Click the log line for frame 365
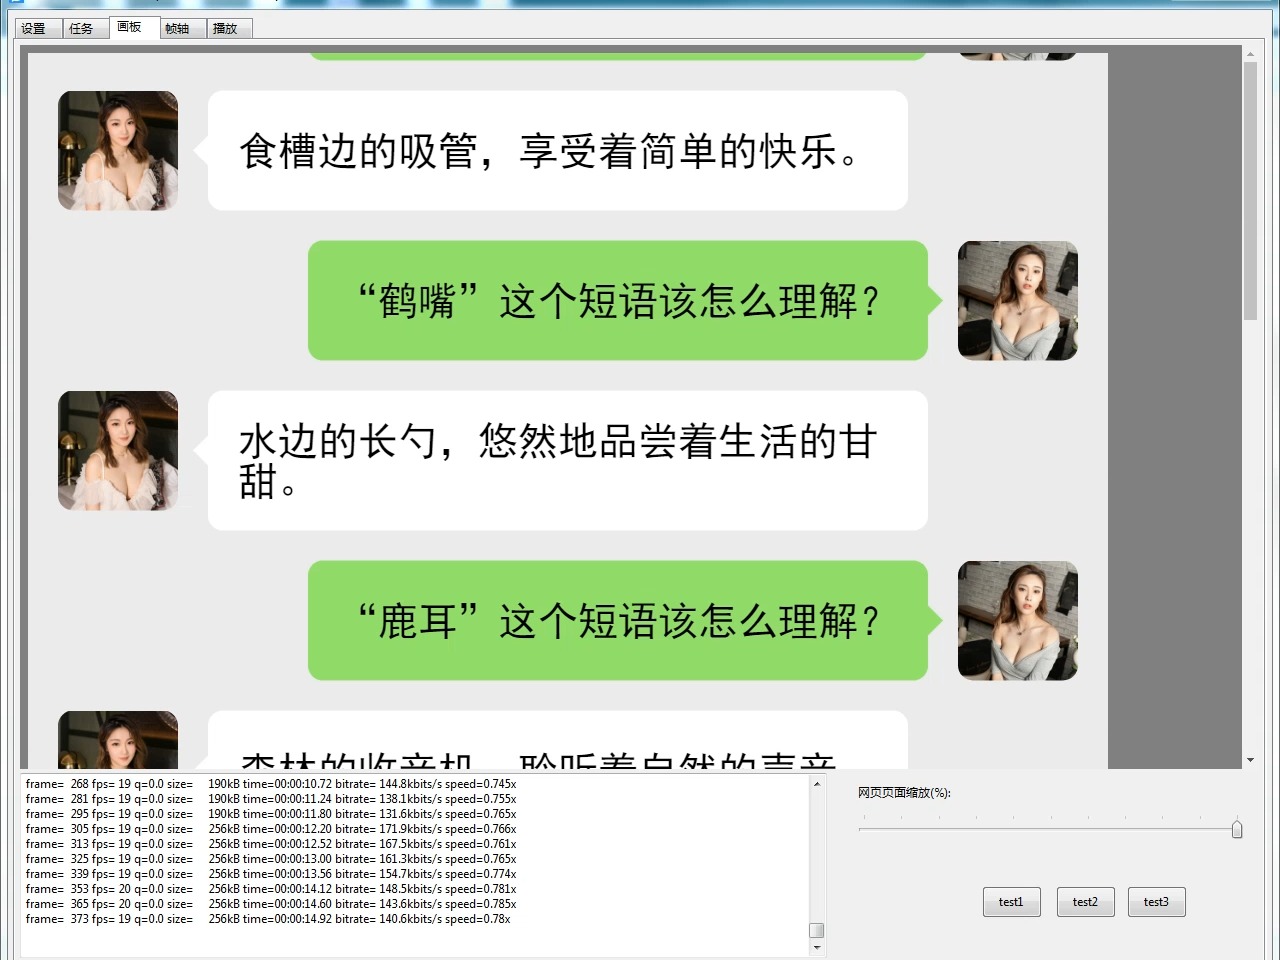The image size is (1280, 960). click(271, 904)
